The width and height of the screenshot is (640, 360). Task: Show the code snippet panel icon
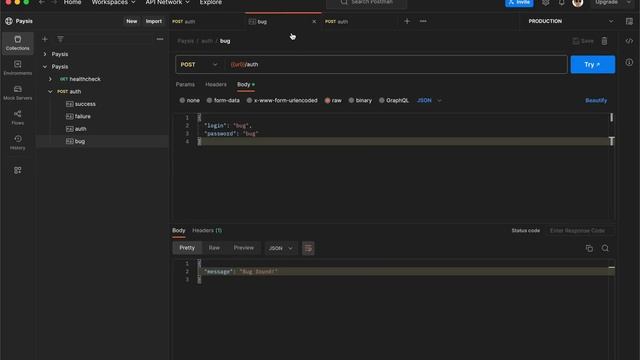tap(629, 41)
